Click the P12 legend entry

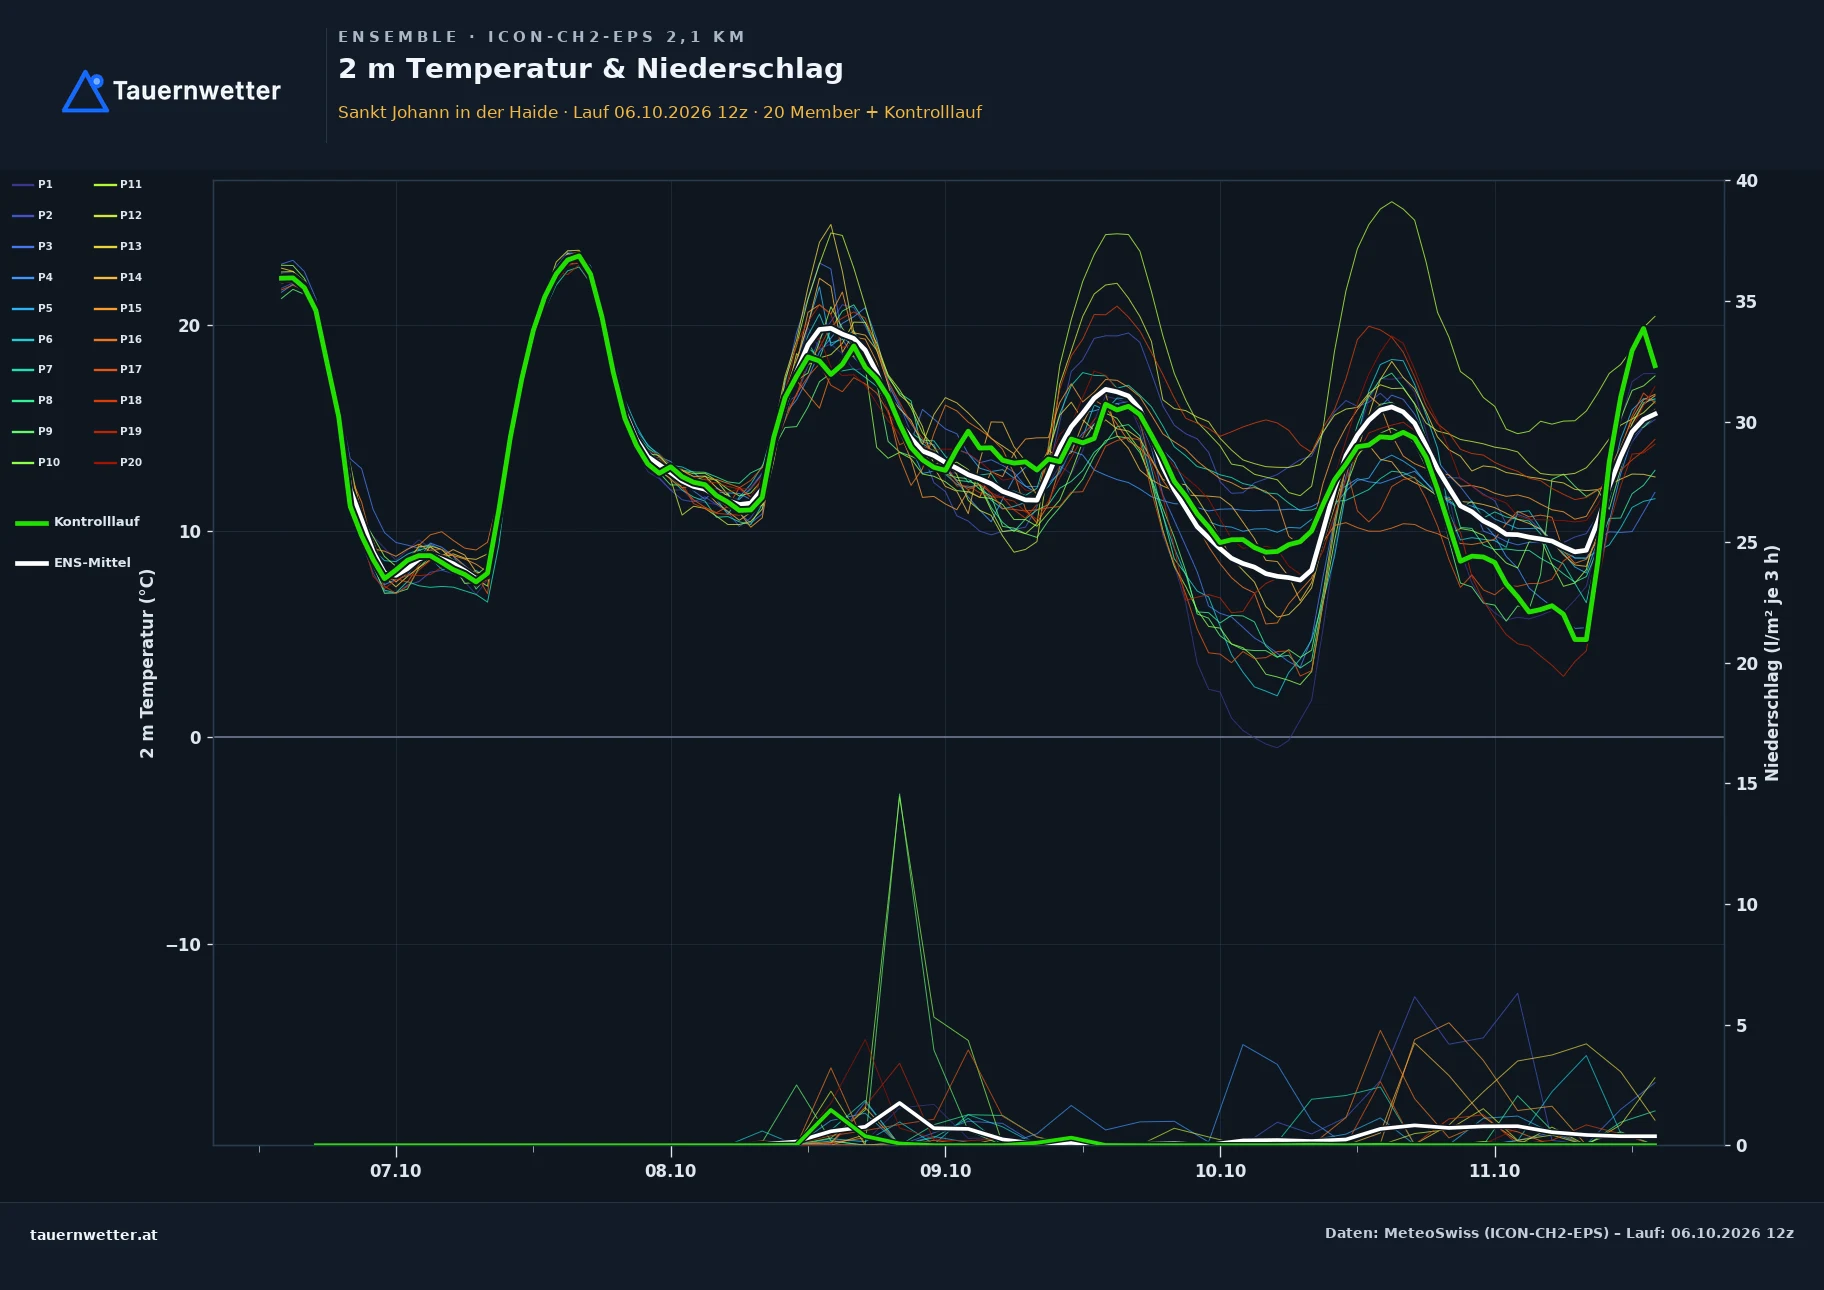118,215
